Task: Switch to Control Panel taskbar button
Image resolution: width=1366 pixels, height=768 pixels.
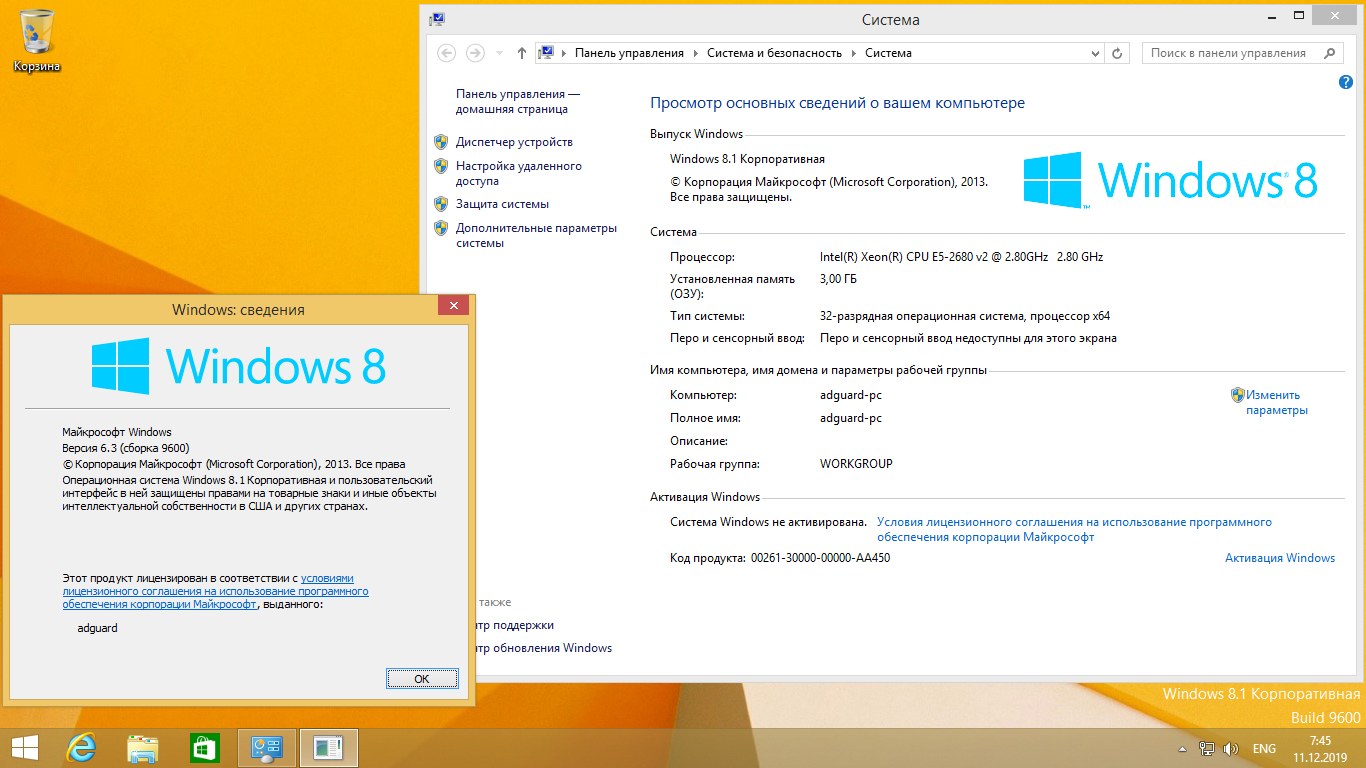Action: coord(267,747)
